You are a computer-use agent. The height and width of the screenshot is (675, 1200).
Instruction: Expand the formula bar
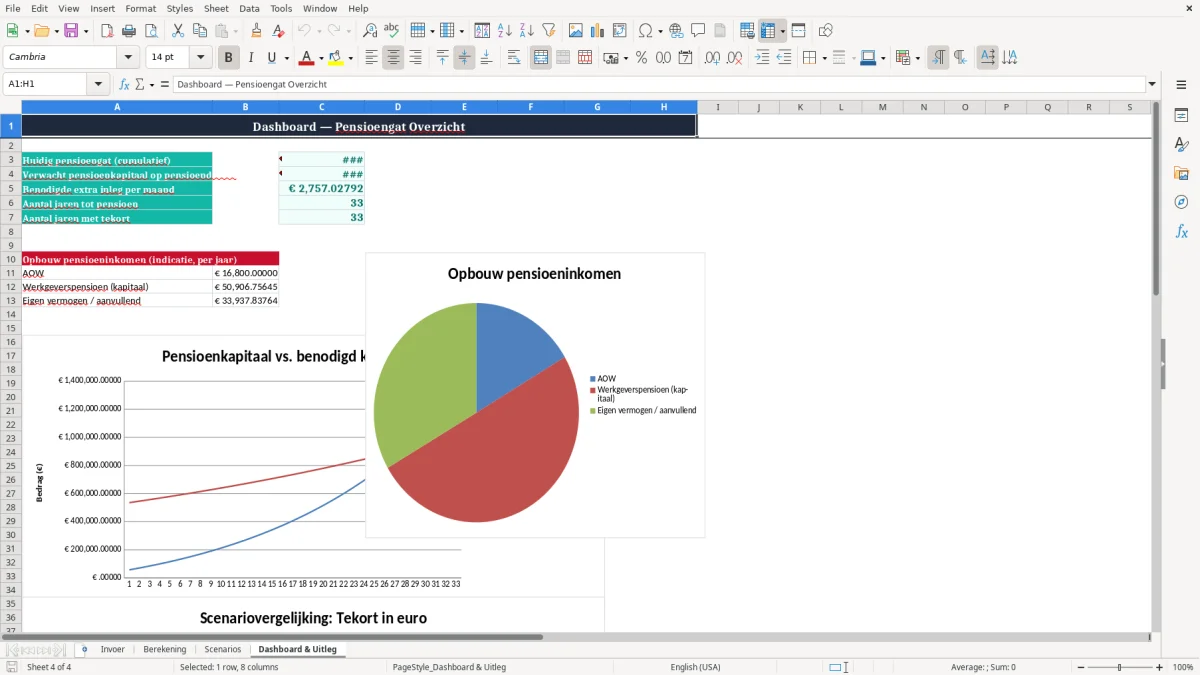[1152, 84]
